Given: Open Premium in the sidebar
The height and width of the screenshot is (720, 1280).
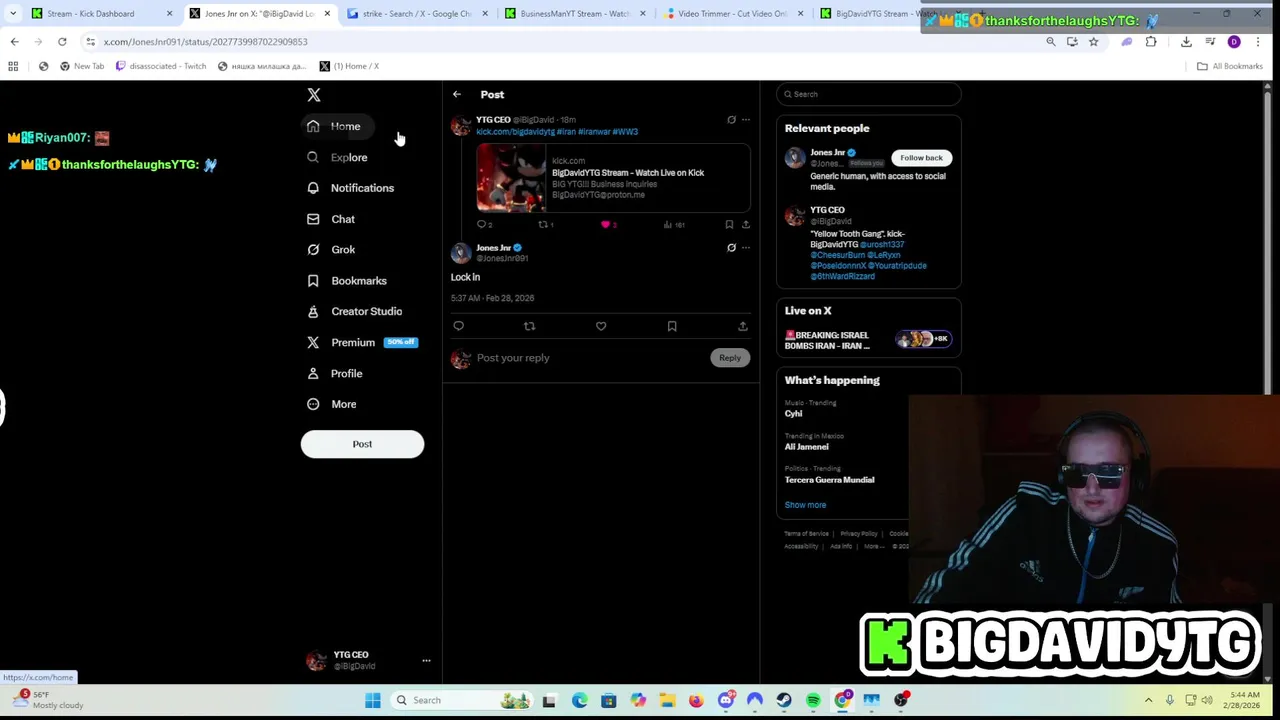Looking at the screenshot, I should [x=362, y=342].
